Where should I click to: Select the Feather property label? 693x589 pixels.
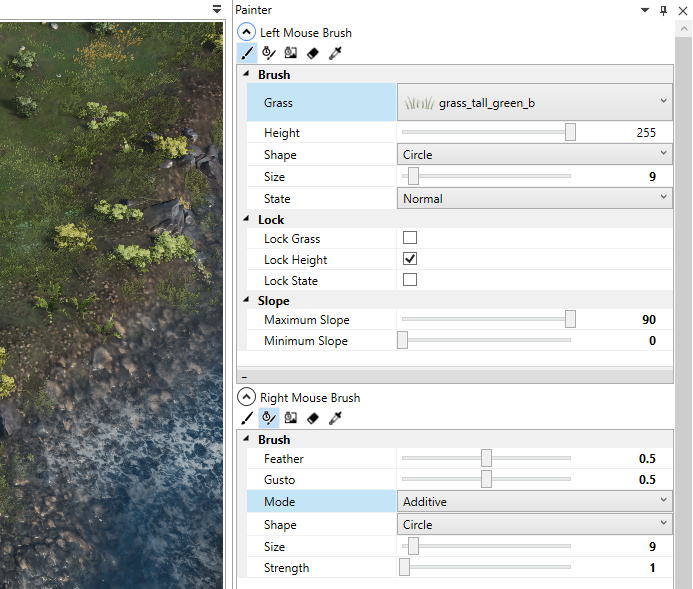tap(284, 459)
